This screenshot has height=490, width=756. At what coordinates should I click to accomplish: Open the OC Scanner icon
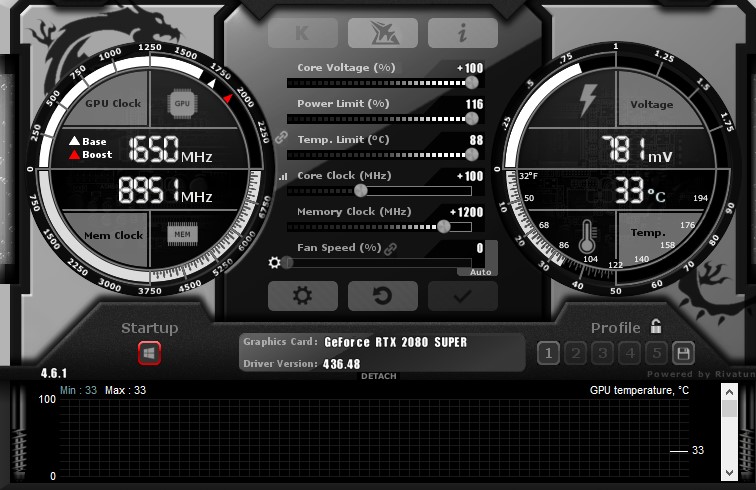[x=382, y=33]
